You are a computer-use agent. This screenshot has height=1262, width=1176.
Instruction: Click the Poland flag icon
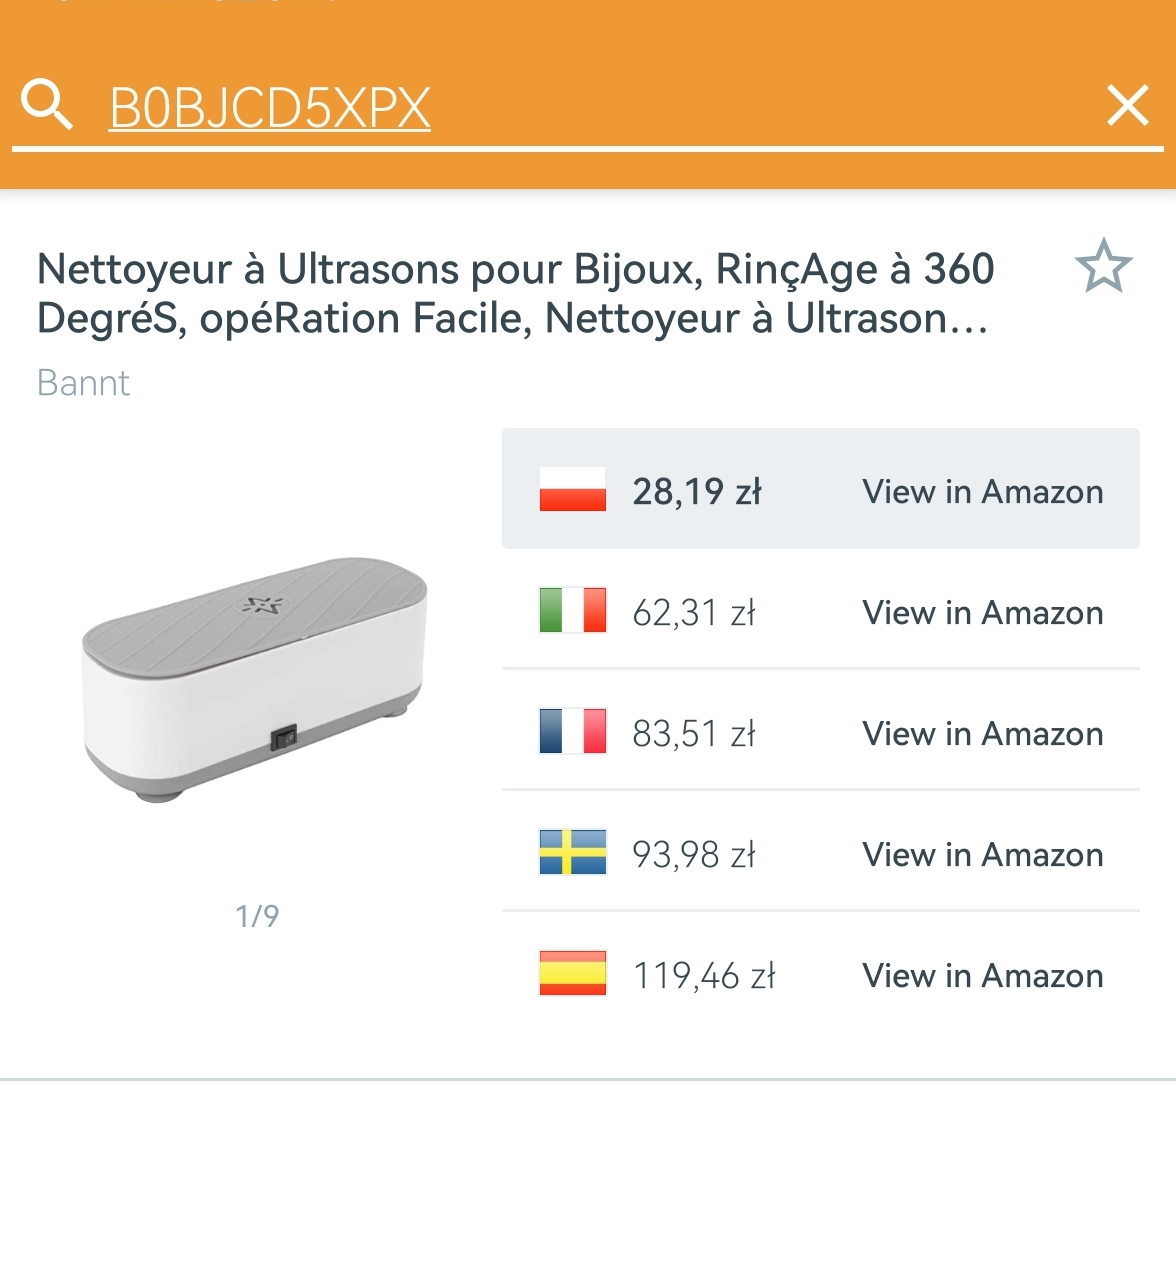(x=572, y=490)
